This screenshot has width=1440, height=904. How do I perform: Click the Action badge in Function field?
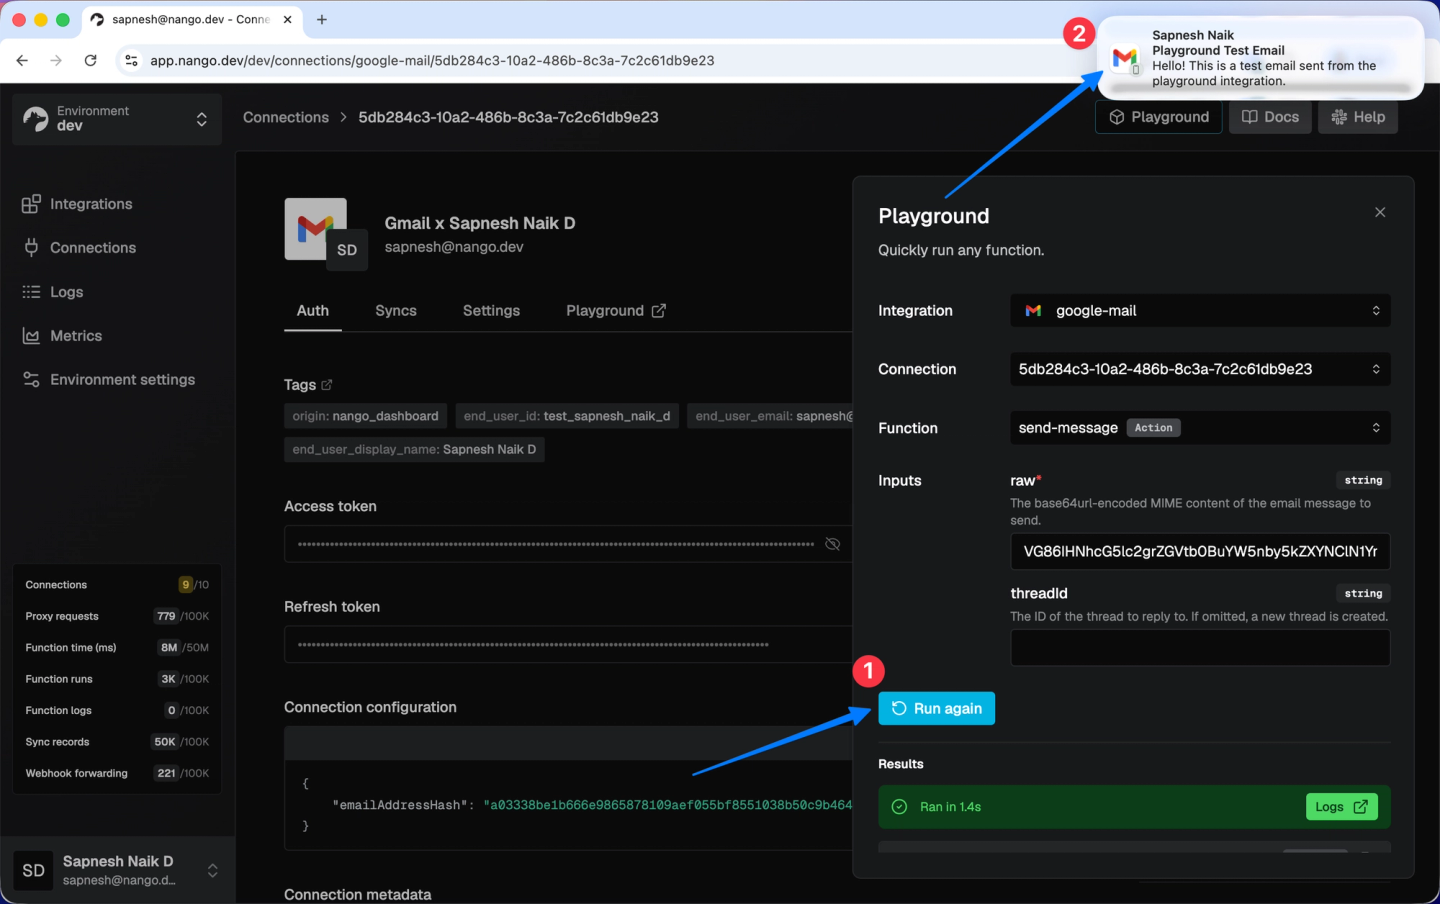1153,428
